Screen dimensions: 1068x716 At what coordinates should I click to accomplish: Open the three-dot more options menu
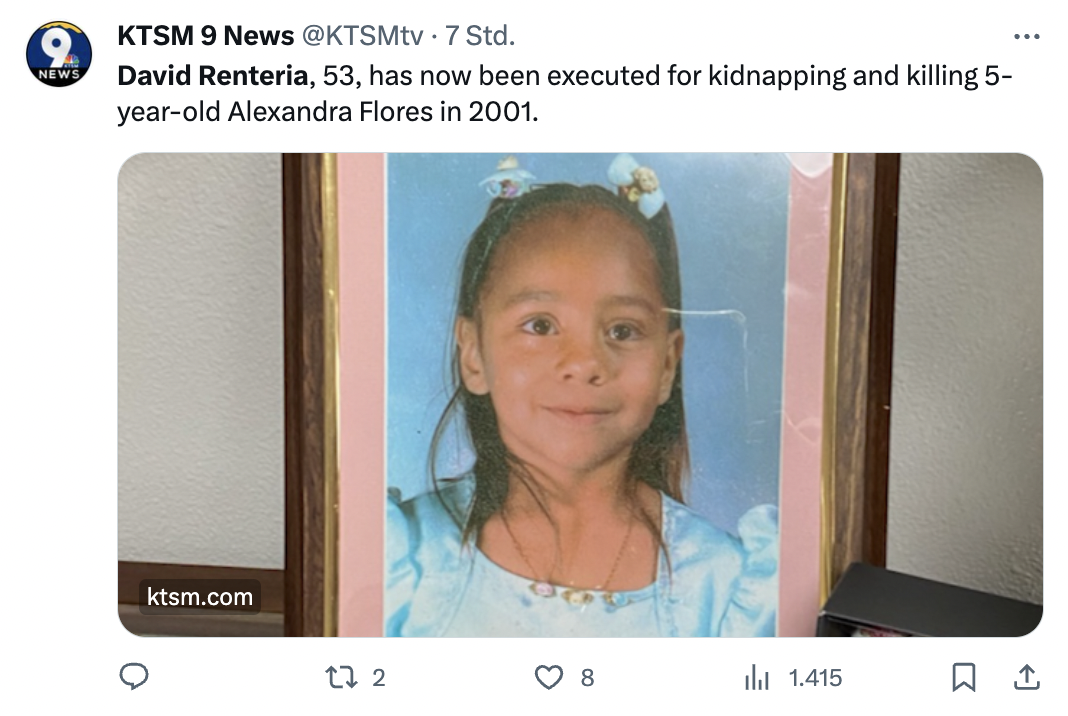click(1026, 36)
